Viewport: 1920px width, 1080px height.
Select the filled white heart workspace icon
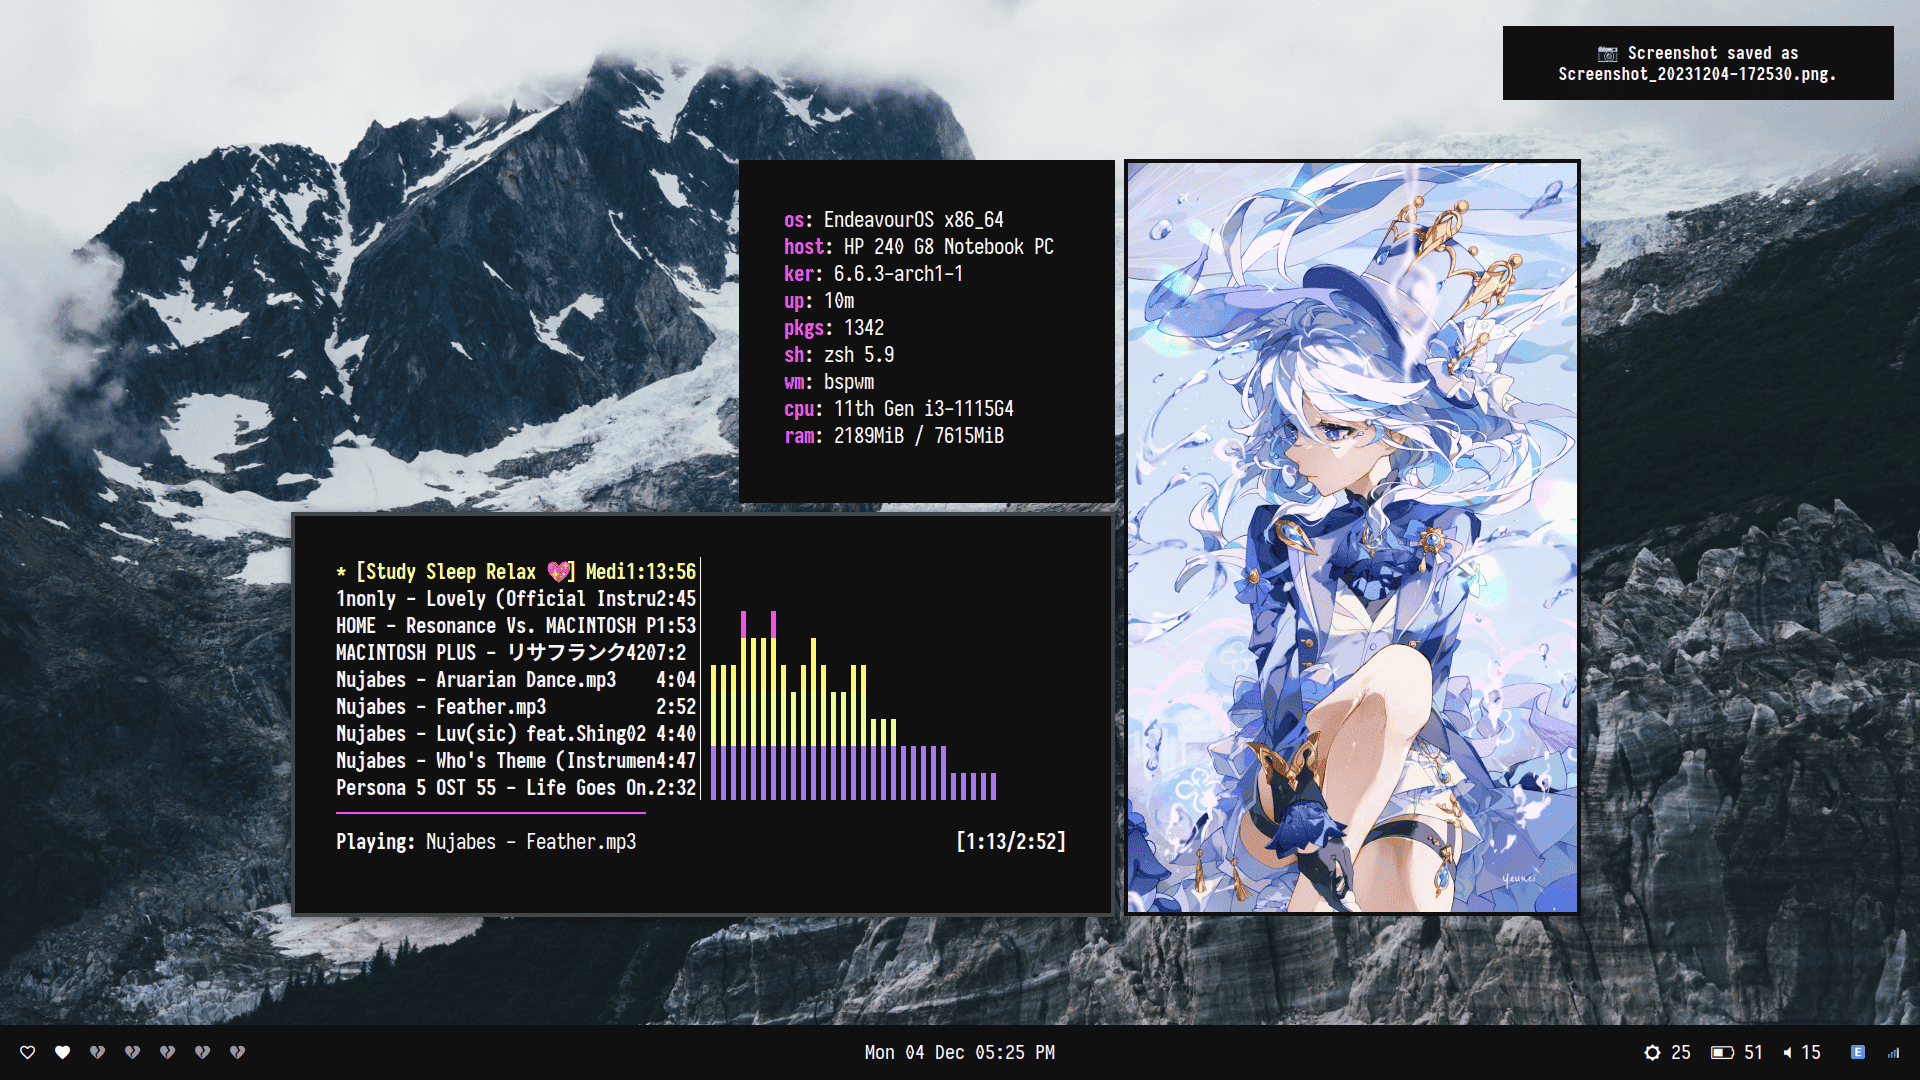pyautogui.click(x=62, y=1052)
